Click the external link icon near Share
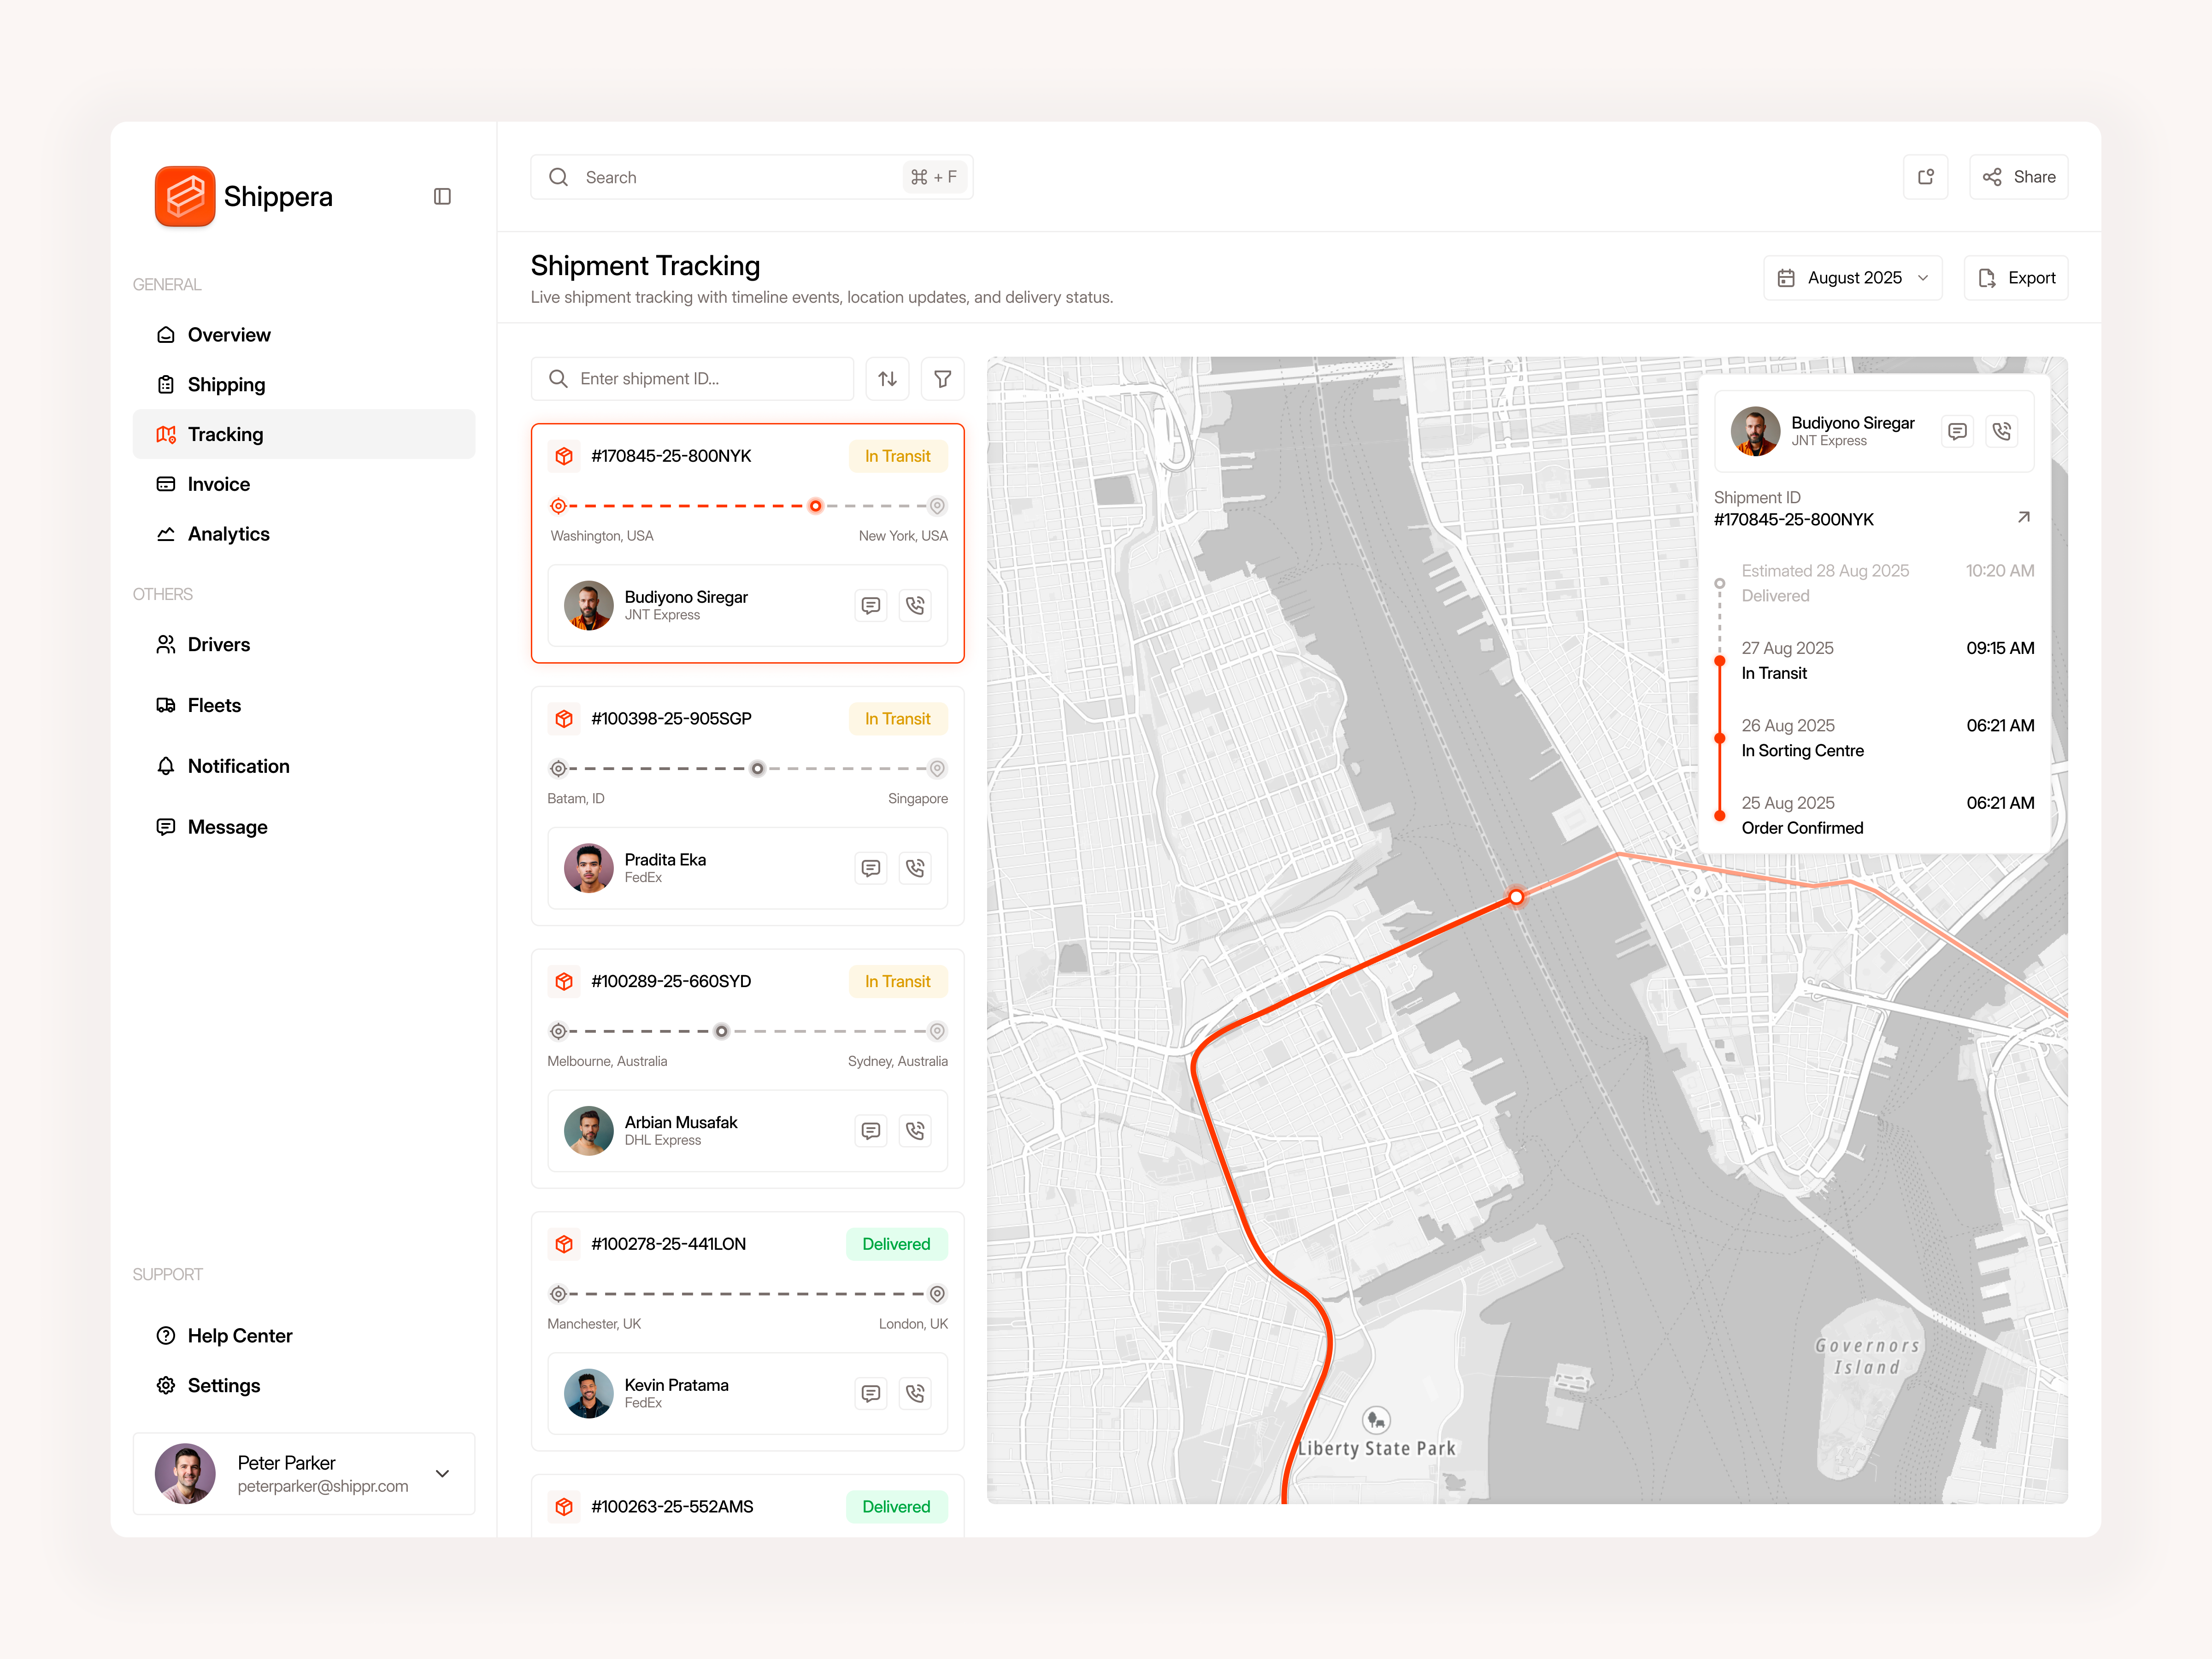This screenshot has height=1659, width=2212. coord(1925,177)
